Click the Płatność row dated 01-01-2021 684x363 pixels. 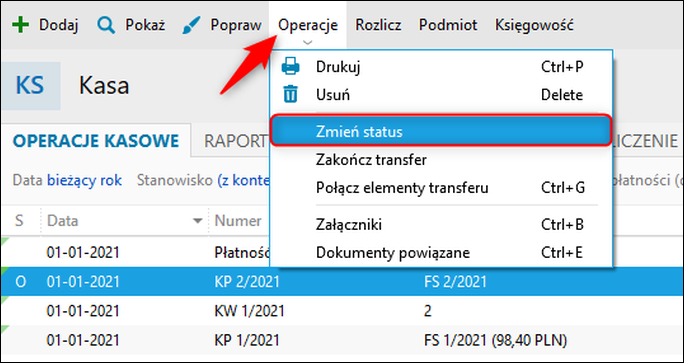tap(135, 253)
